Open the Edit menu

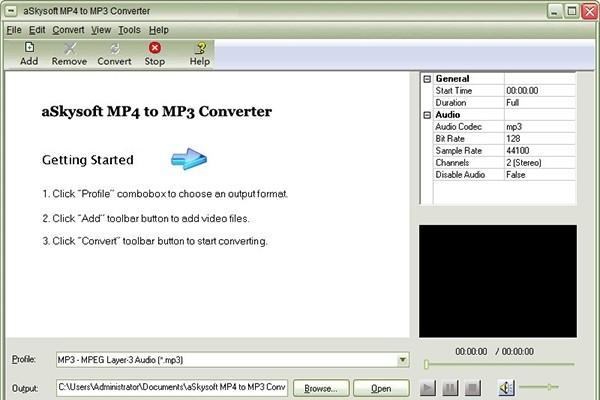37,30
